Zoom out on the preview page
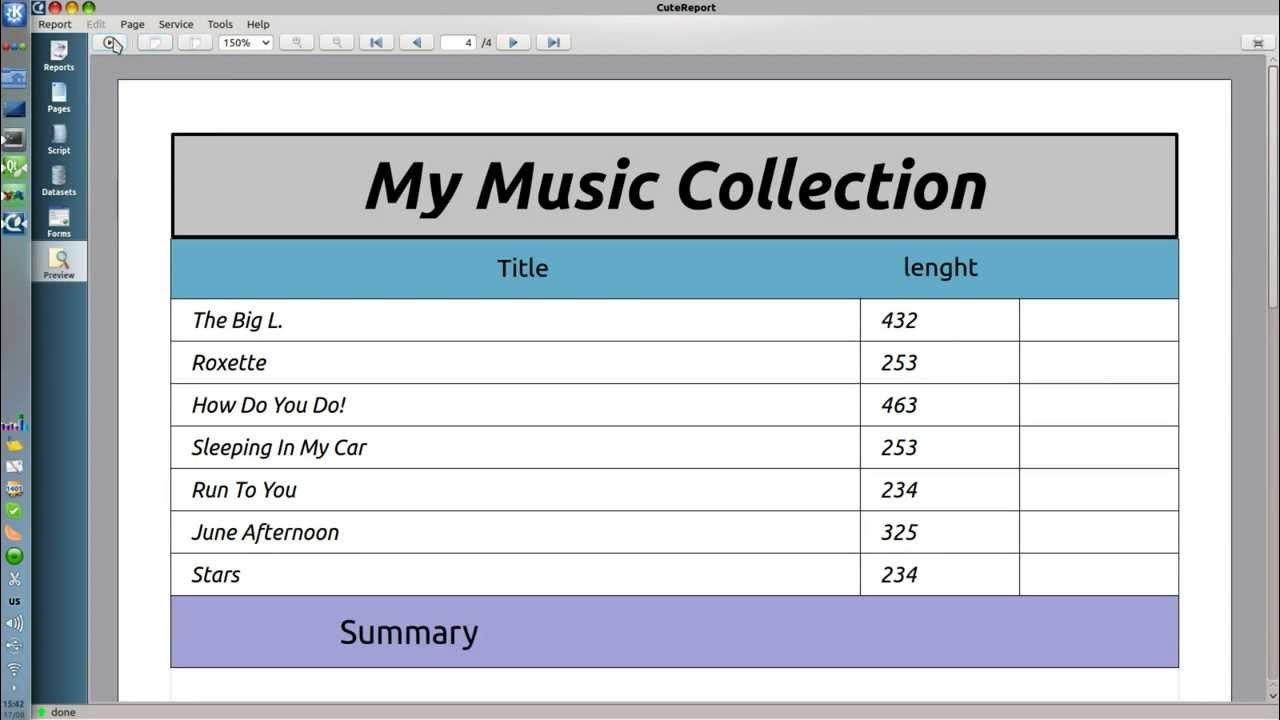 [336, 43]
